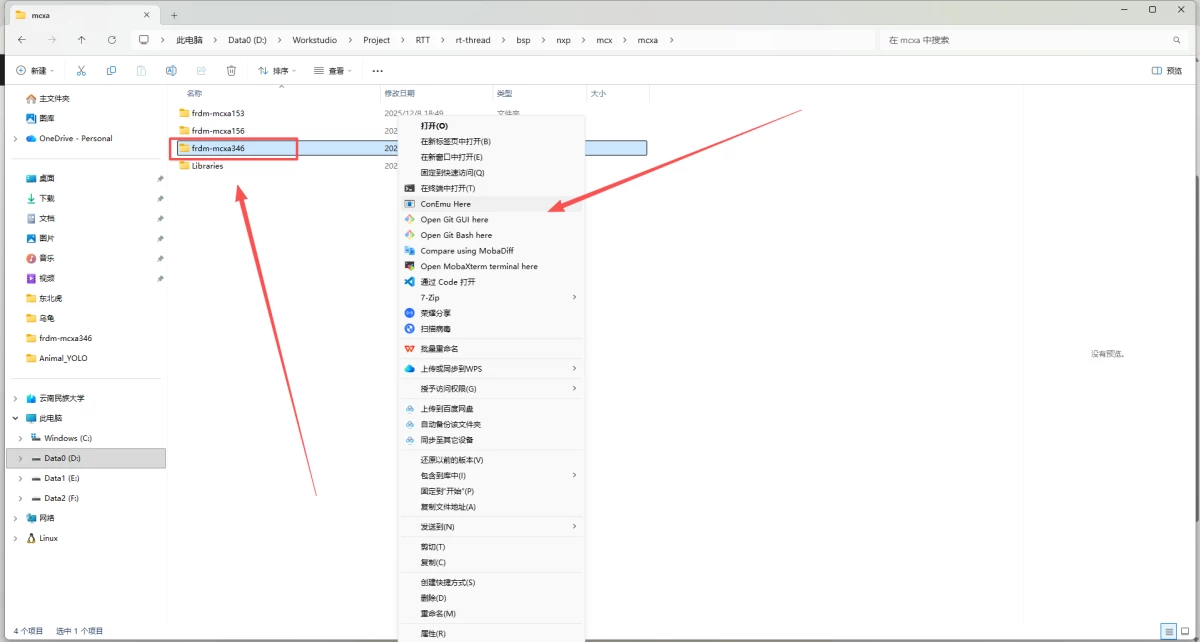
Task: Click the Git icon beside Open Git Bash here
Action: [409, 235]
